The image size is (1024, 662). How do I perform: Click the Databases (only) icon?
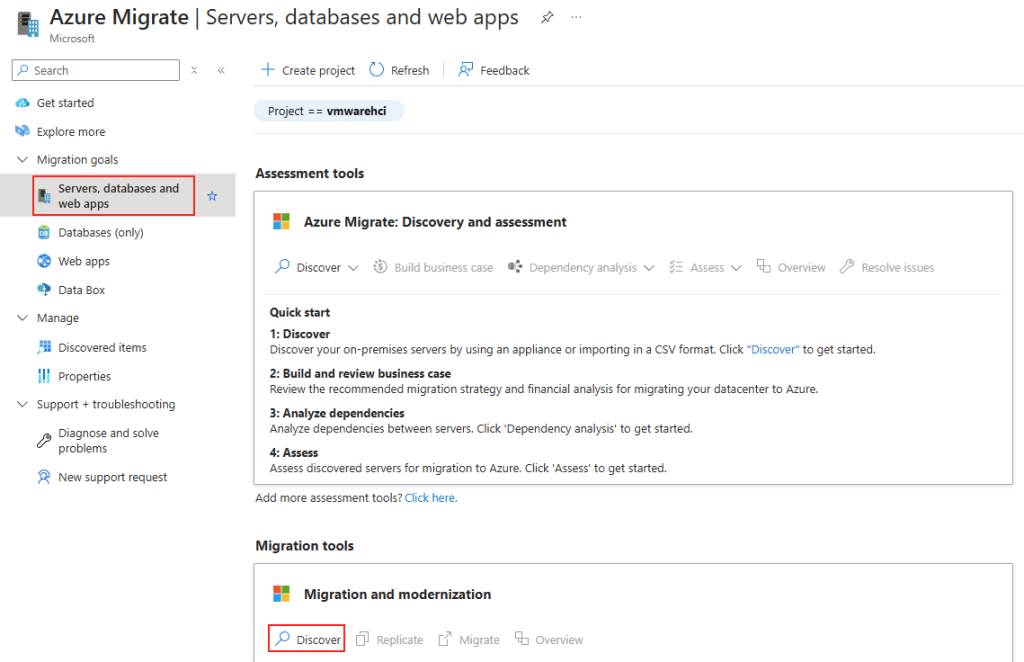pos(44,232)
